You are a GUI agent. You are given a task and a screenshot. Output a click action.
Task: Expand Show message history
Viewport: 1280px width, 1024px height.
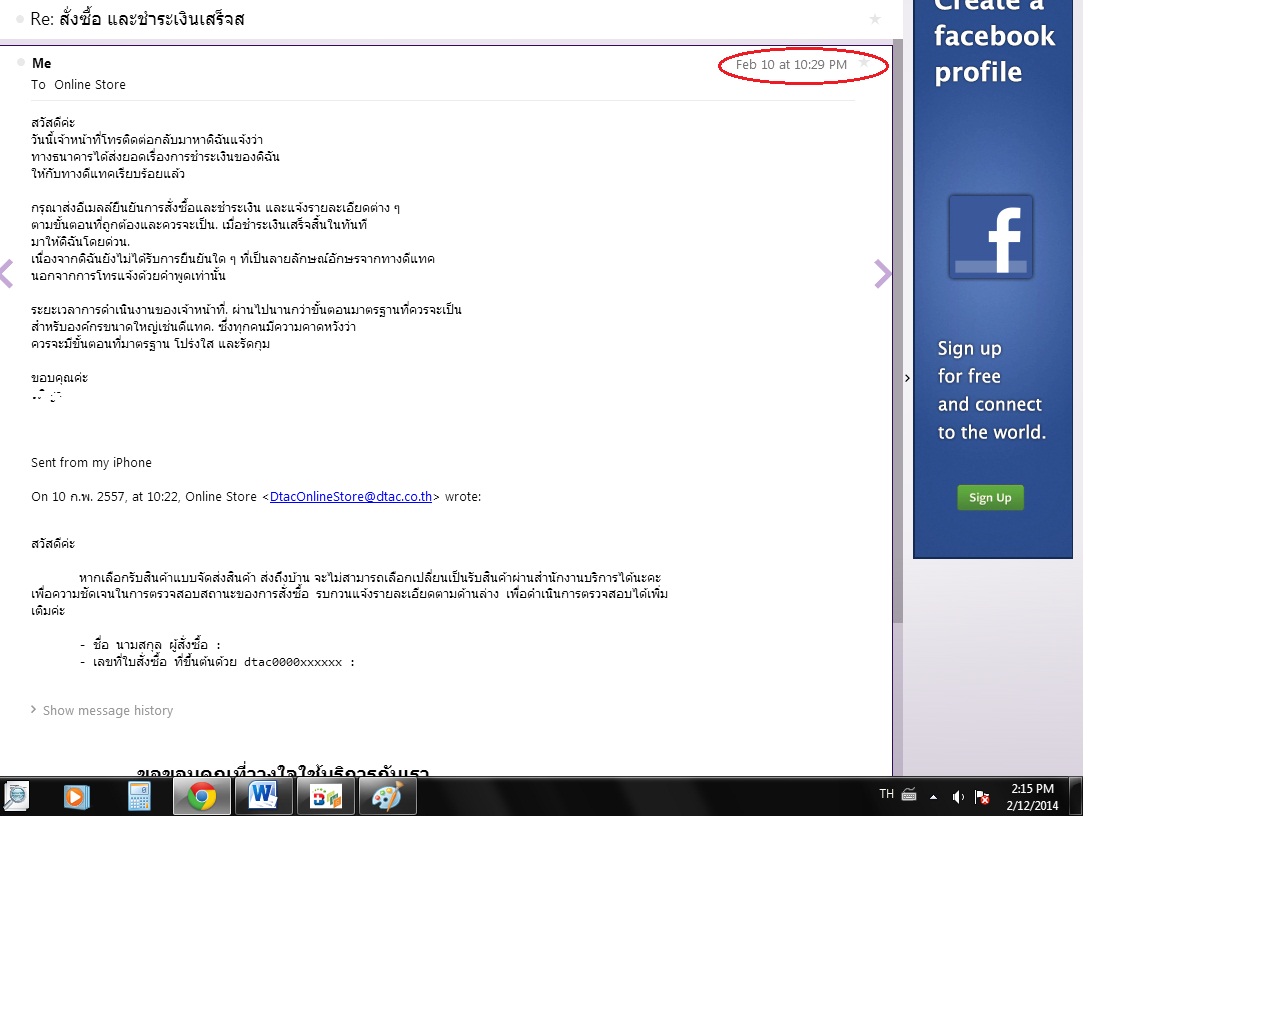click(102, 710)
